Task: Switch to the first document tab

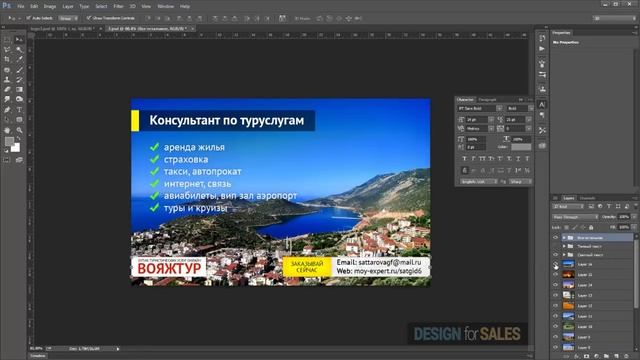Action: click(x=62, y=29)
